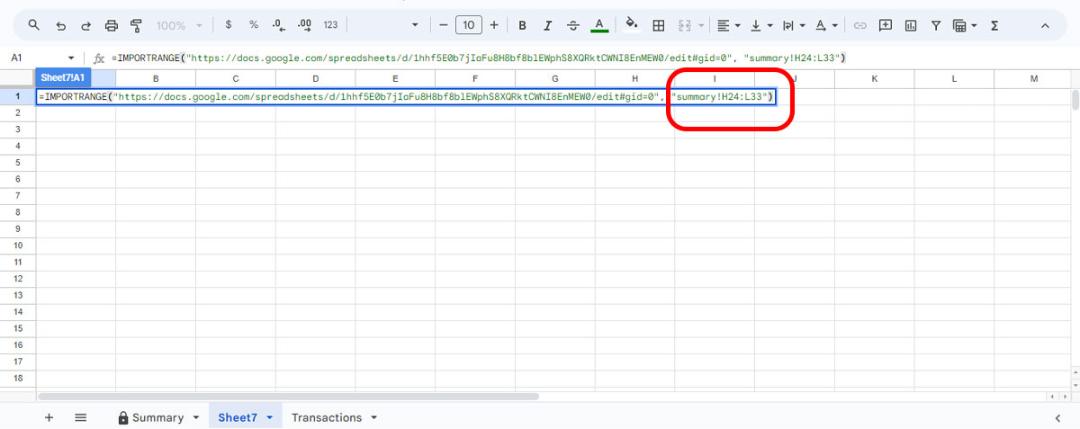Switch to the Sheet7 tab
This screenshot has height=429, width=1080.
click(x=238, y=417)
